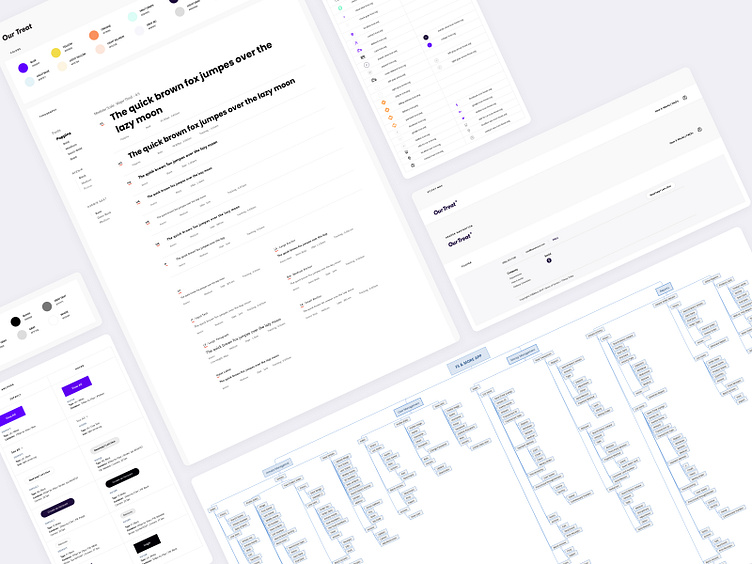Click the purple circle icon below the navy circle
Viewport: 752px width, 564px height.
click(x=430, y=45)
